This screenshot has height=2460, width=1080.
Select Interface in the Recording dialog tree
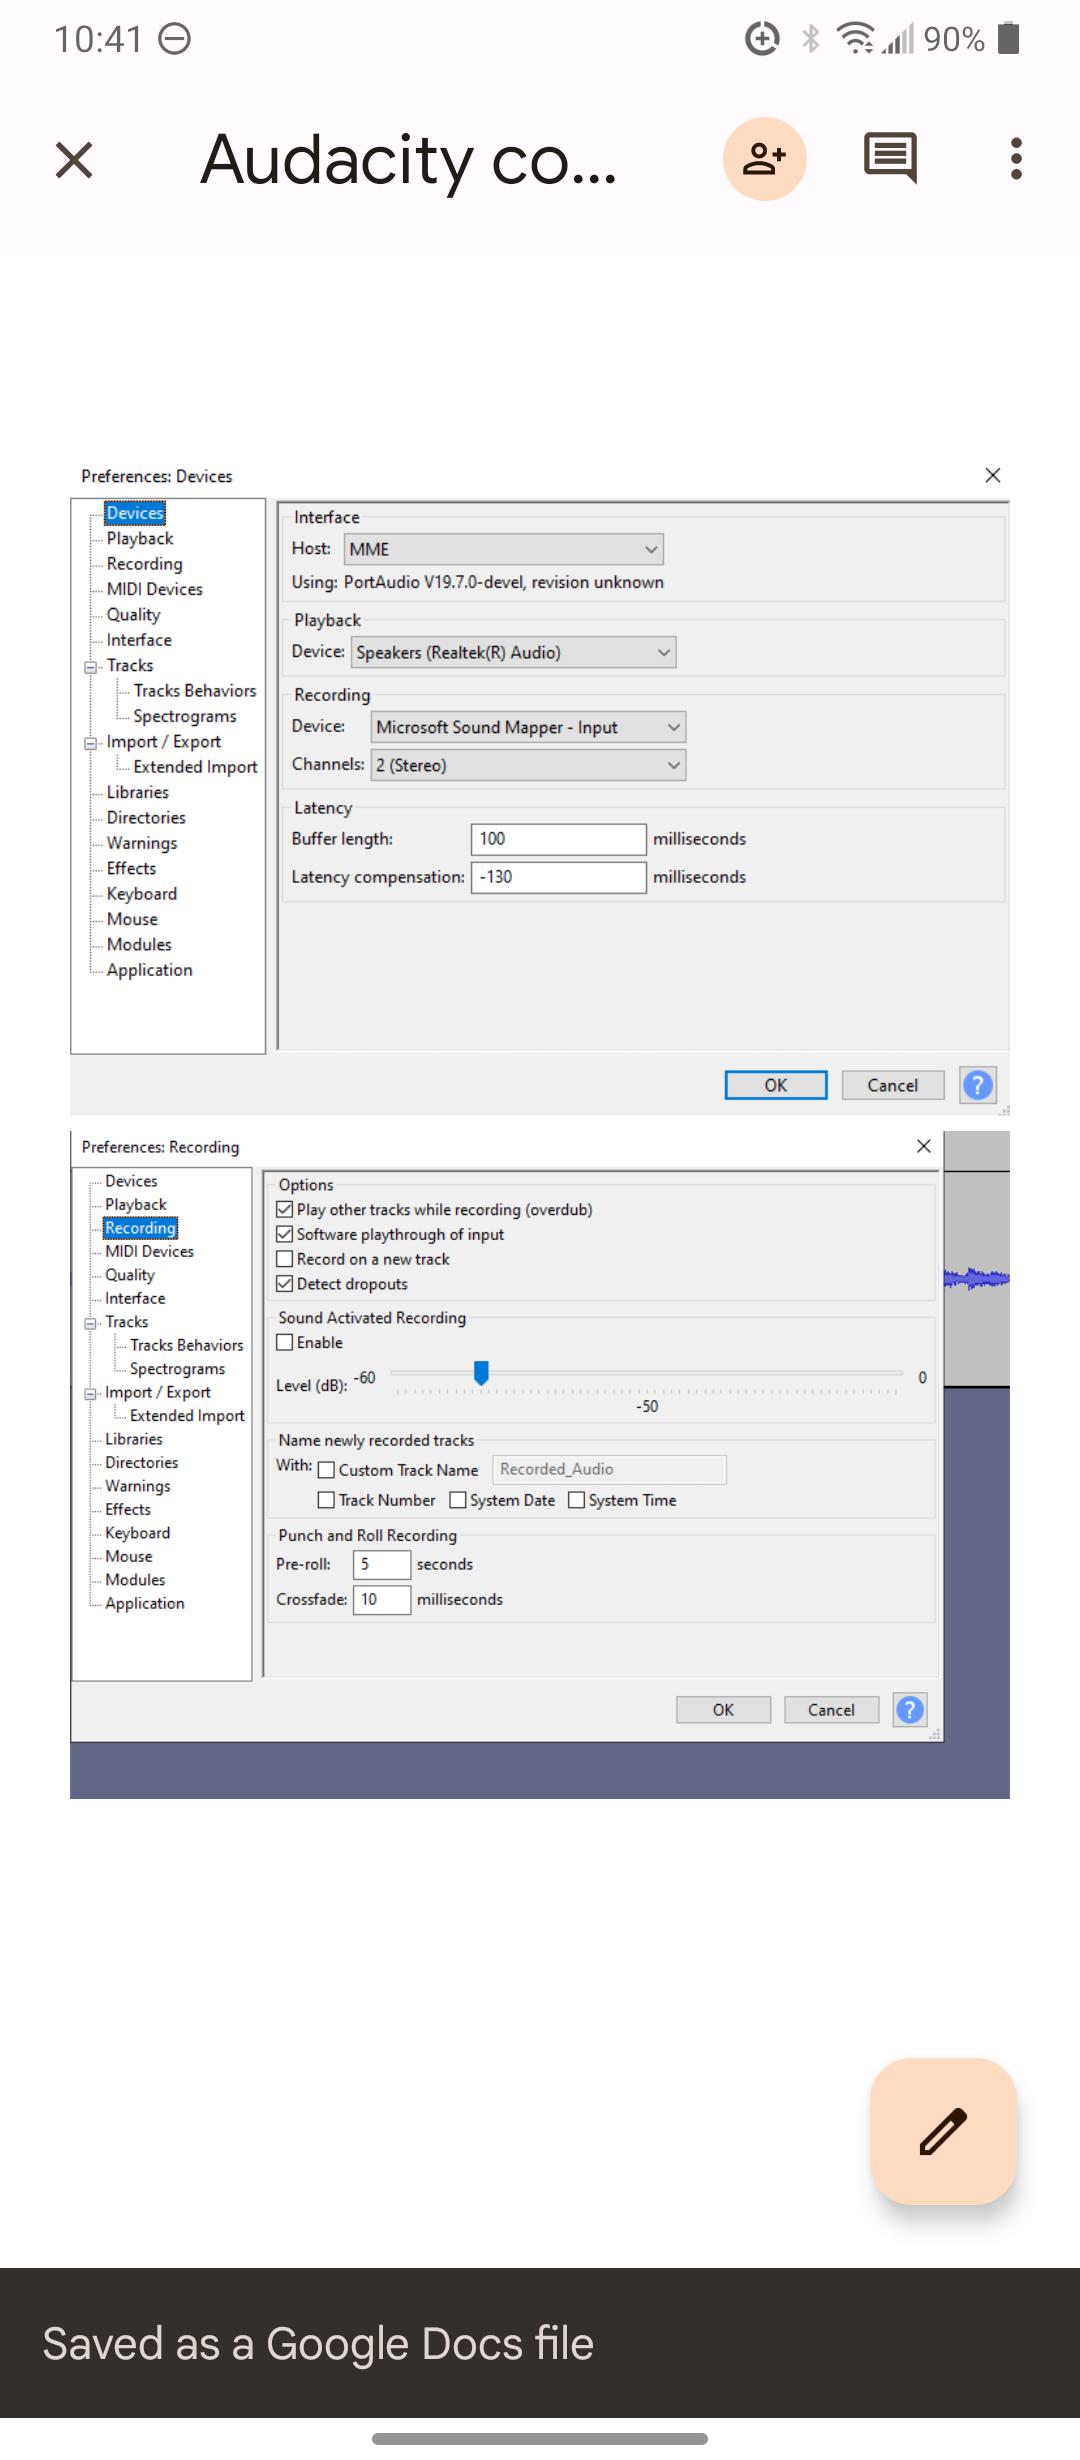[135, 1299]
